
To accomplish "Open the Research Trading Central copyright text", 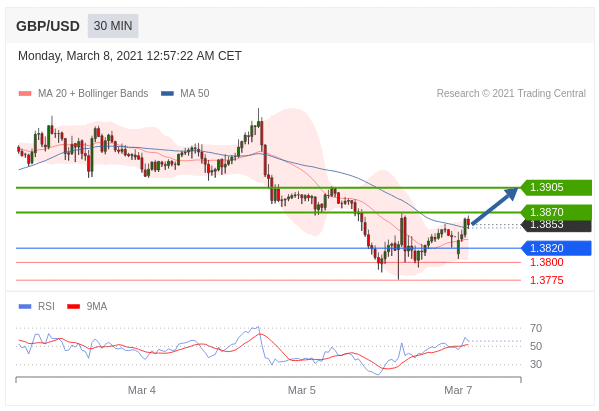I will click(x=511, y=94).
